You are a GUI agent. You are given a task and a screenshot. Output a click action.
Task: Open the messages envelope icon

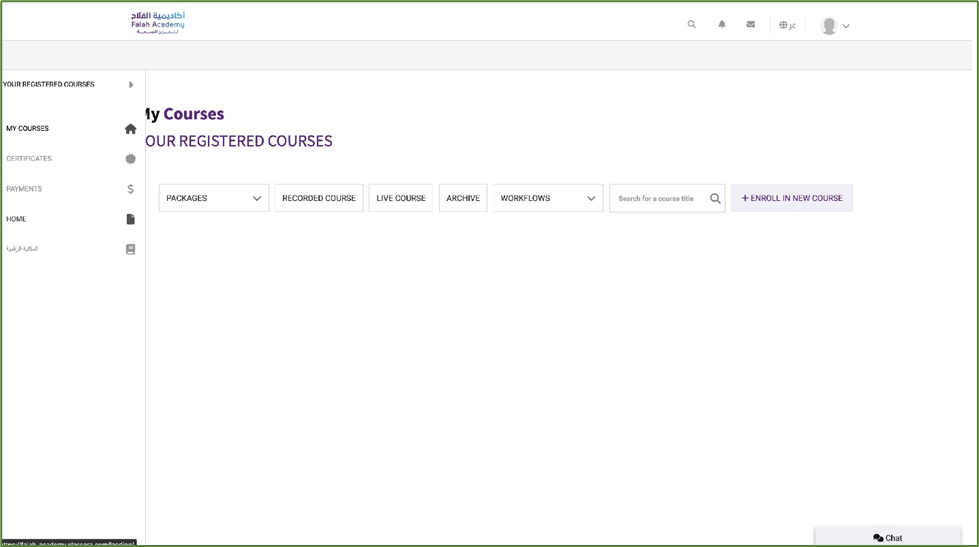click(x=751, y=25)
